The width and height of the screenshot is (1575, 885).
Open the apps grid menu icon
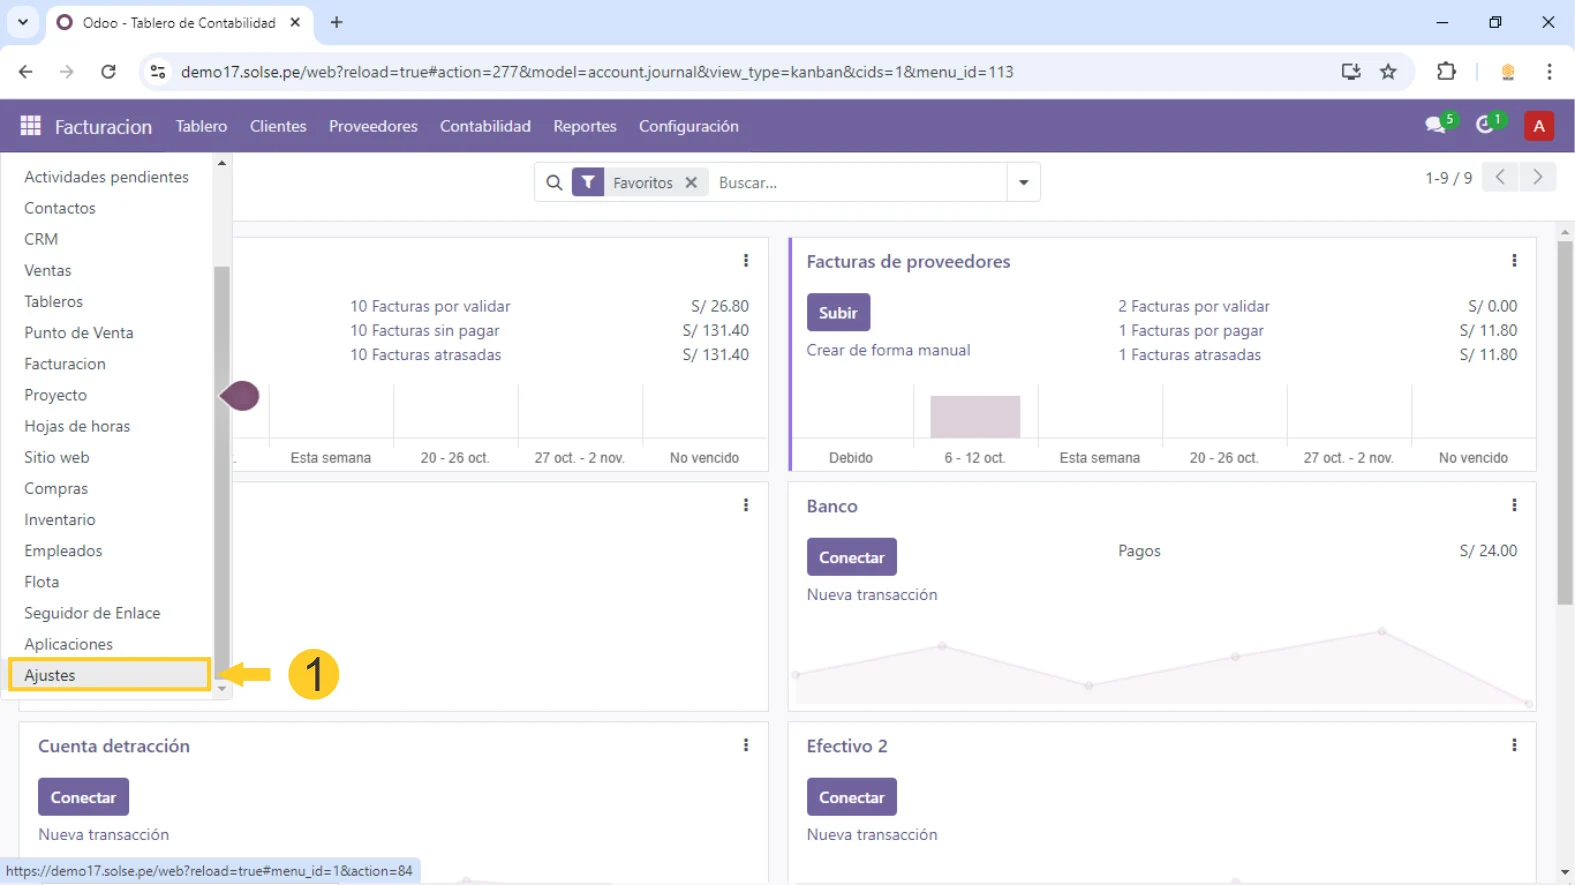(x=30, y=126)
